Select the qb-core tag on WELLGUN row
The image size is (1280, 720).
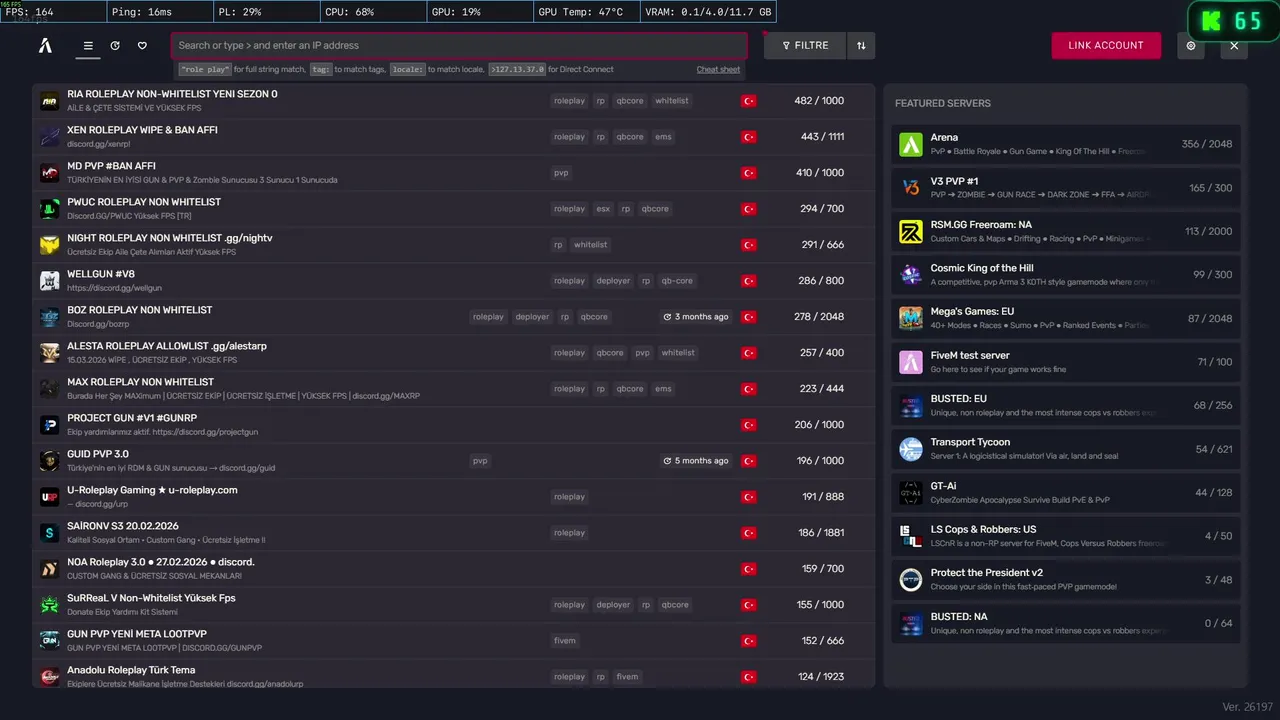pyautogui.click(x=677, y=281)
